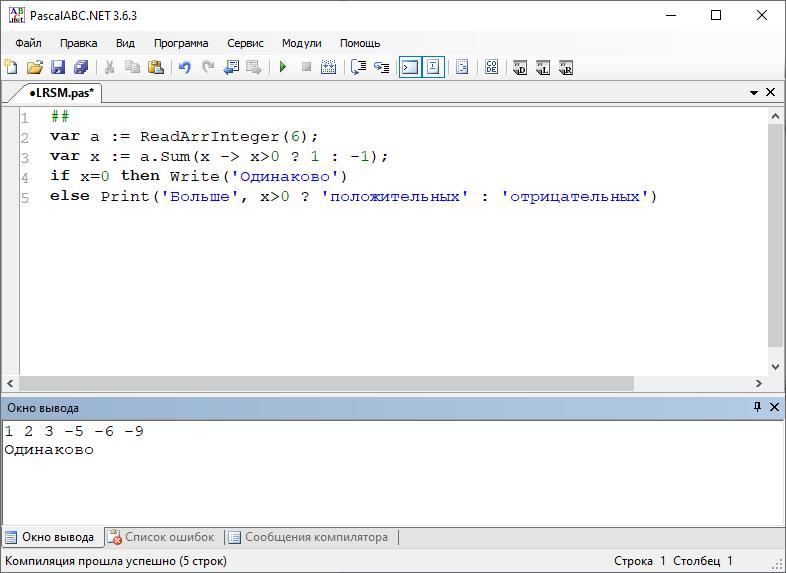
Task: Click the horizontal scrollbar right arrow
Action: (759, 383)
